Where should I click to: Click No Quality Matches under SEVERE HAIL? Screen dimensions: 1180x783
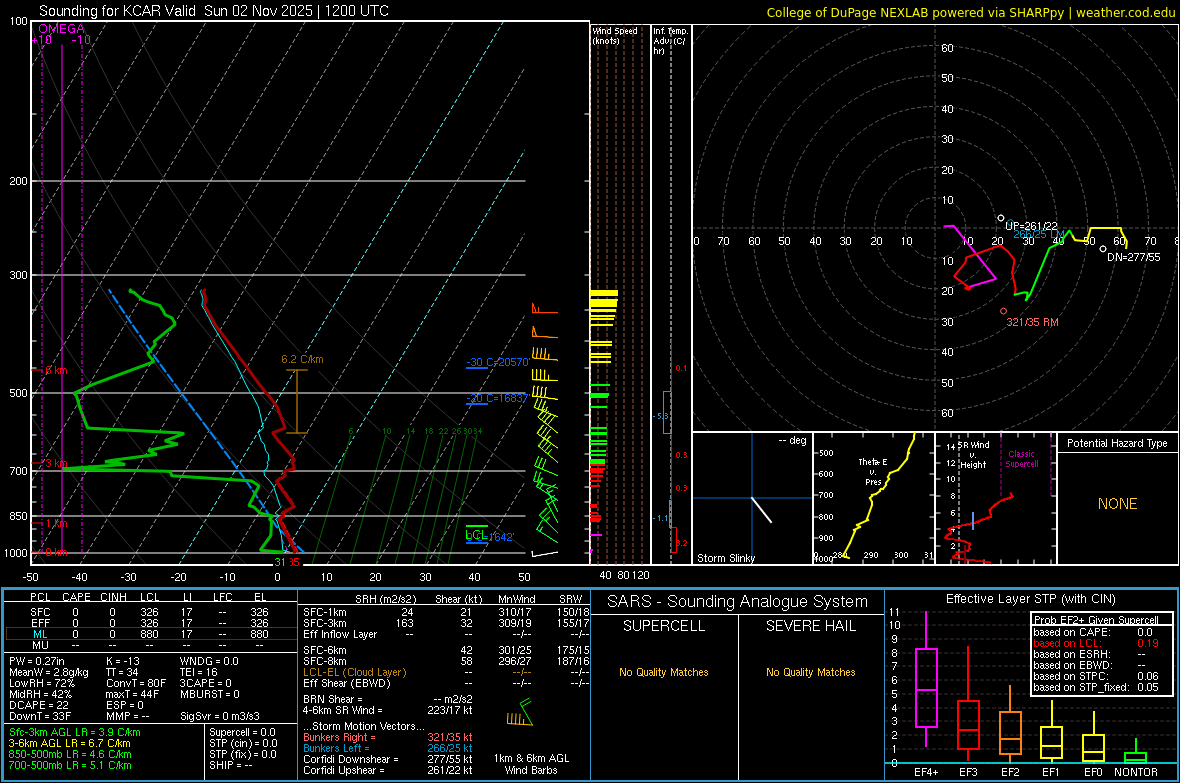810,672
